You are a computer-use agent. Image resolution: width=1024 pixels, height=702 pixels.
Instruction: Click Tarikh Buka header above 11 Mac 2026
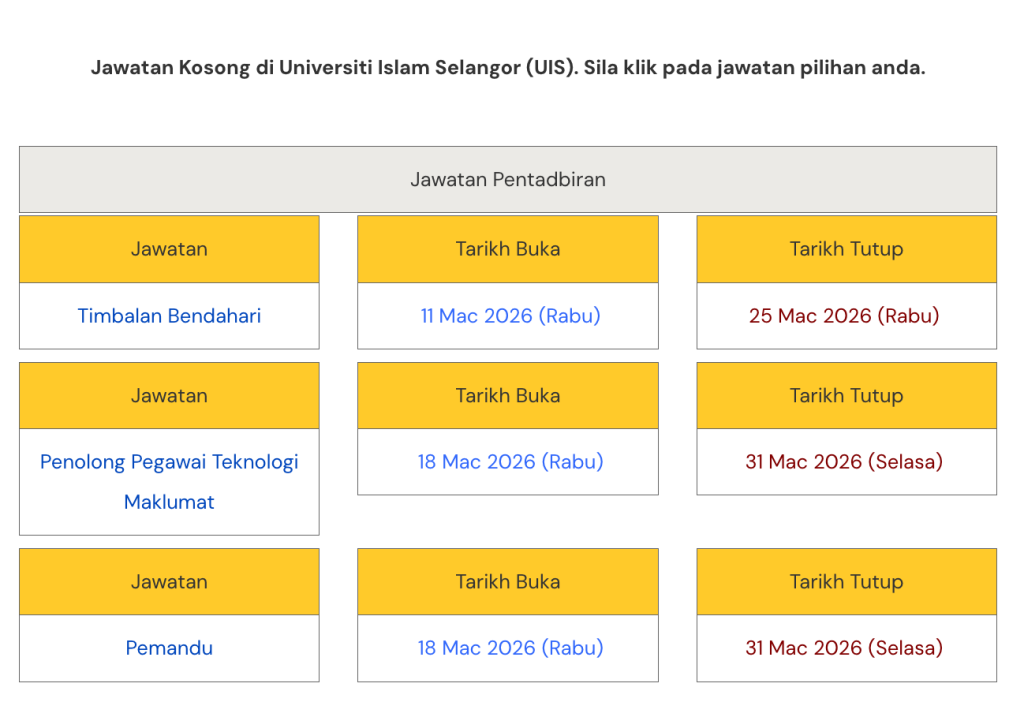[508, 249]
